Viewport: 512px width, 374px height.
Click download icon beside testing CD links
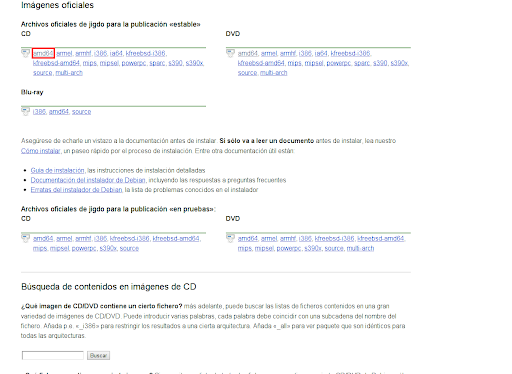[x=25, y=238]
